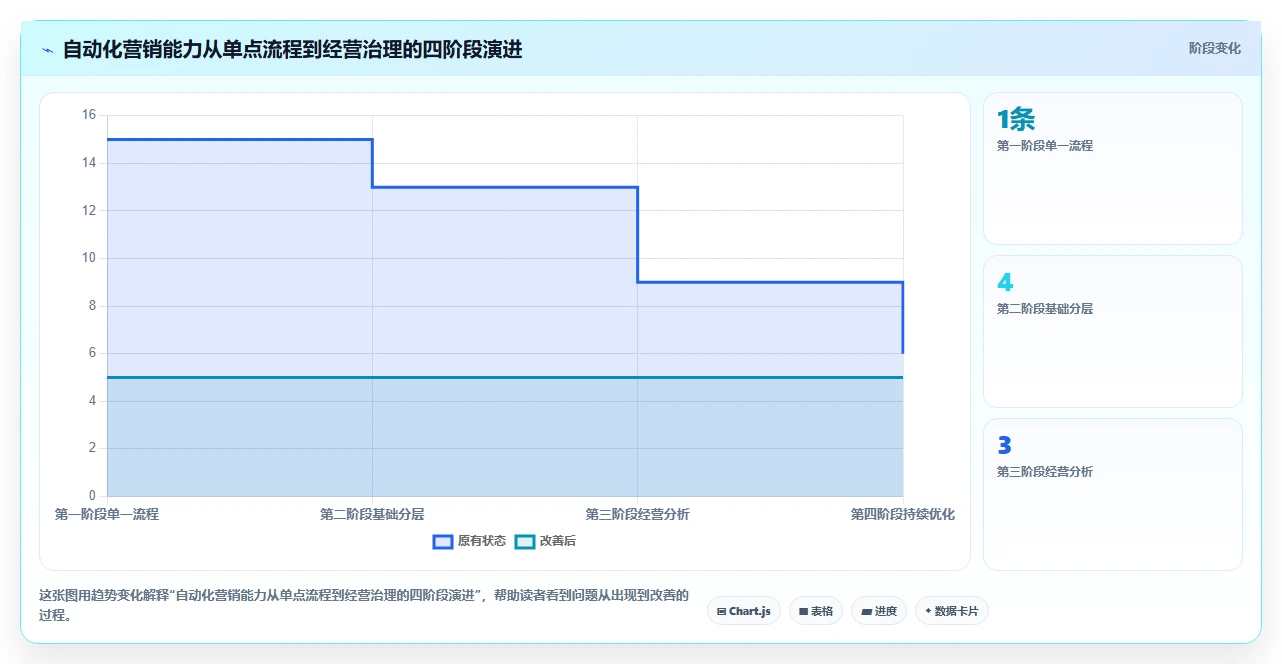
Task: Click the y-axis value 6
Action: click(x=92, y=353)
